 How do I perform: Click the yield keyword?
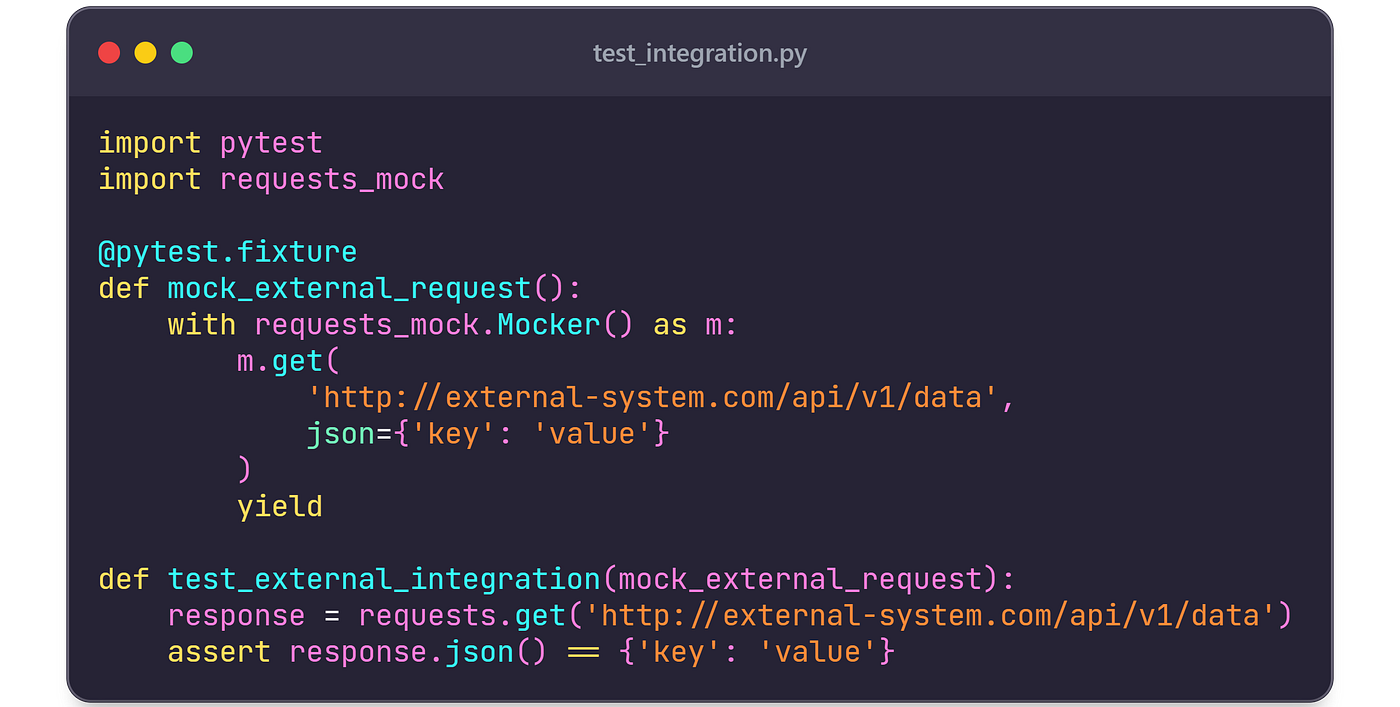pos(279,506)
